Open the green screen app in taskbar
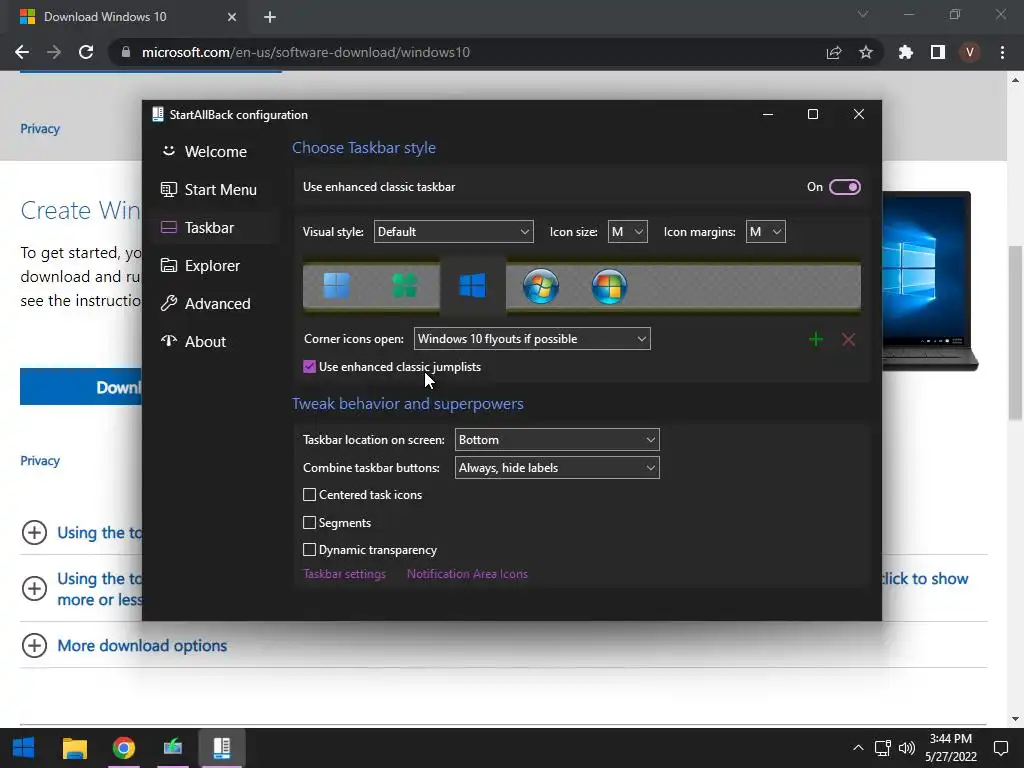This screenshot has height=768, width=1024. [172, 748]
